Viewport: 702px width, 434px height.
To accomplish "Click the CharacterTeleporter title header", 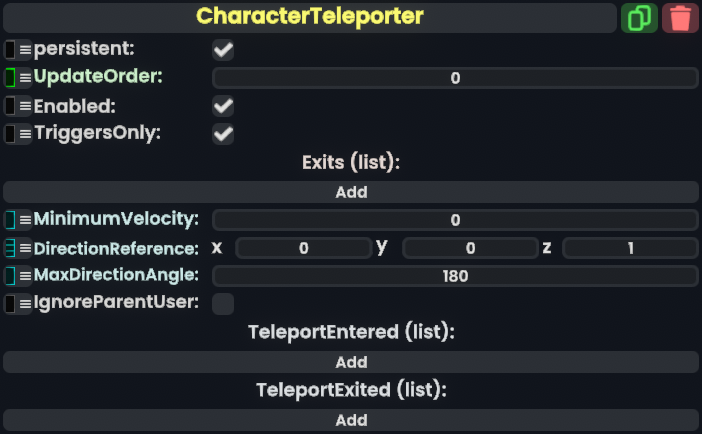I will pos(310,17).
